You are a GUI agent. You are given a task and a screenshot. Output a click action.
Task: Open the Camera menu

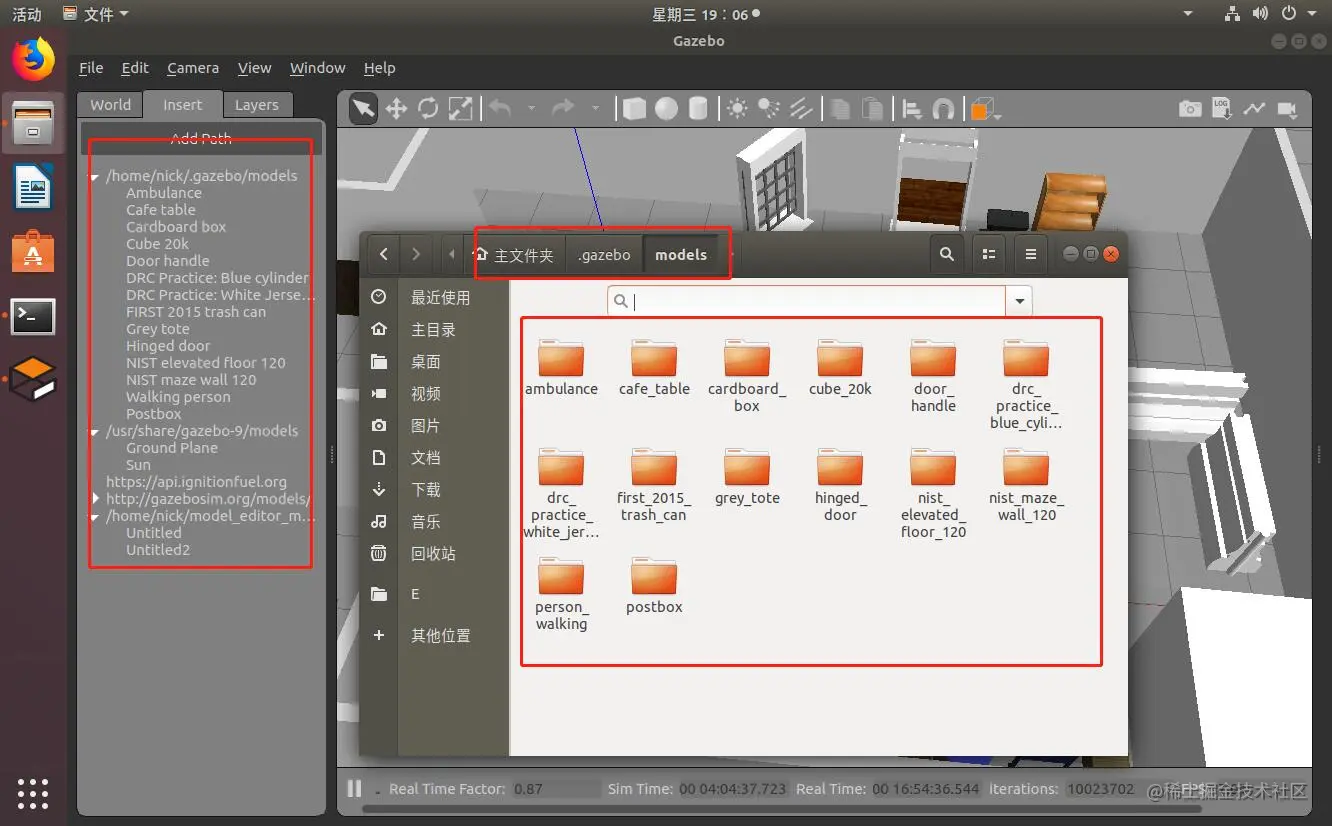pyautogui.click(x=193, y=68)
